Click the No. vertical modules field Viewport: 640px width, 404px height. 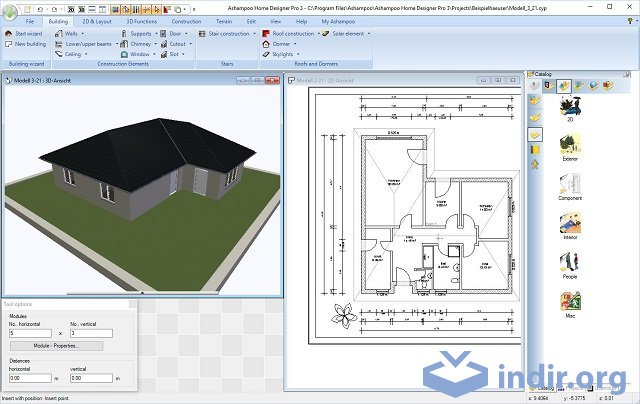pos(91,333)
